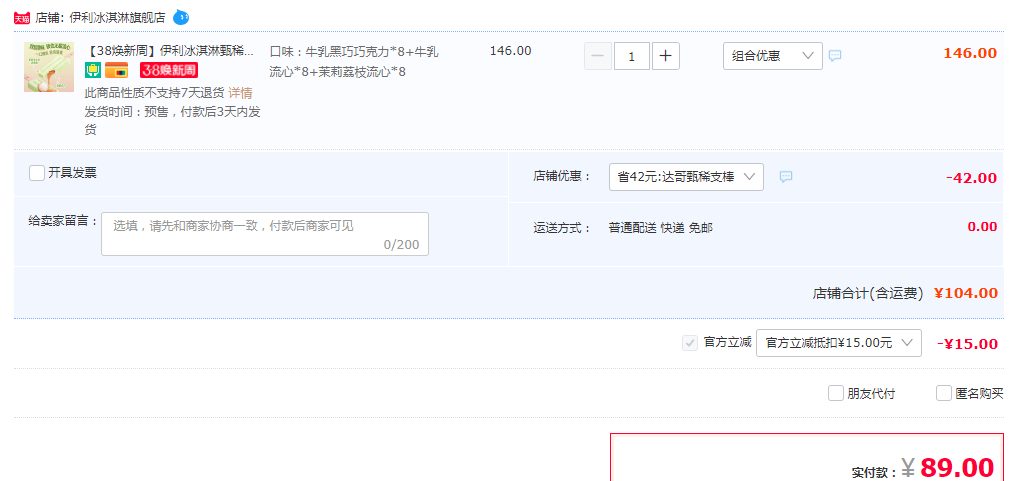Viewport: 1014px width, 481px height.
Task: Click the unit price 146.00 text
Action: tap(511, 50)
